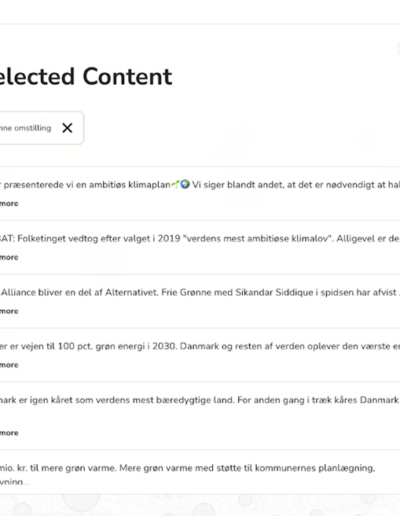
Task: Click the 'Selected Content' page heading
Action: [x=86, y=76]
